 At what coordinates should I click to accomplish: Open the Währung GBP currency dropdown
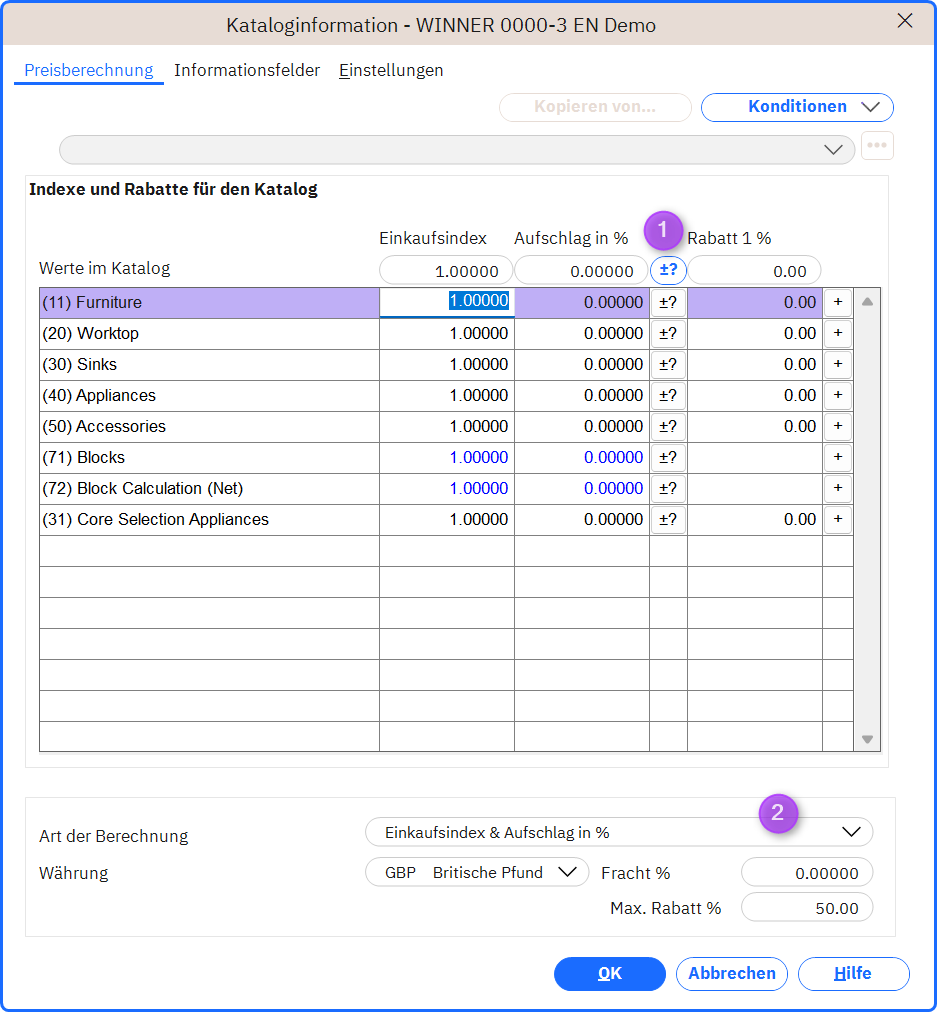click(x=477, y=873)
